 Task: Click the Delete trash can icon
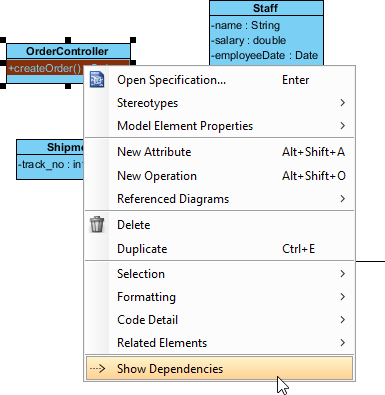coord(97,224)
